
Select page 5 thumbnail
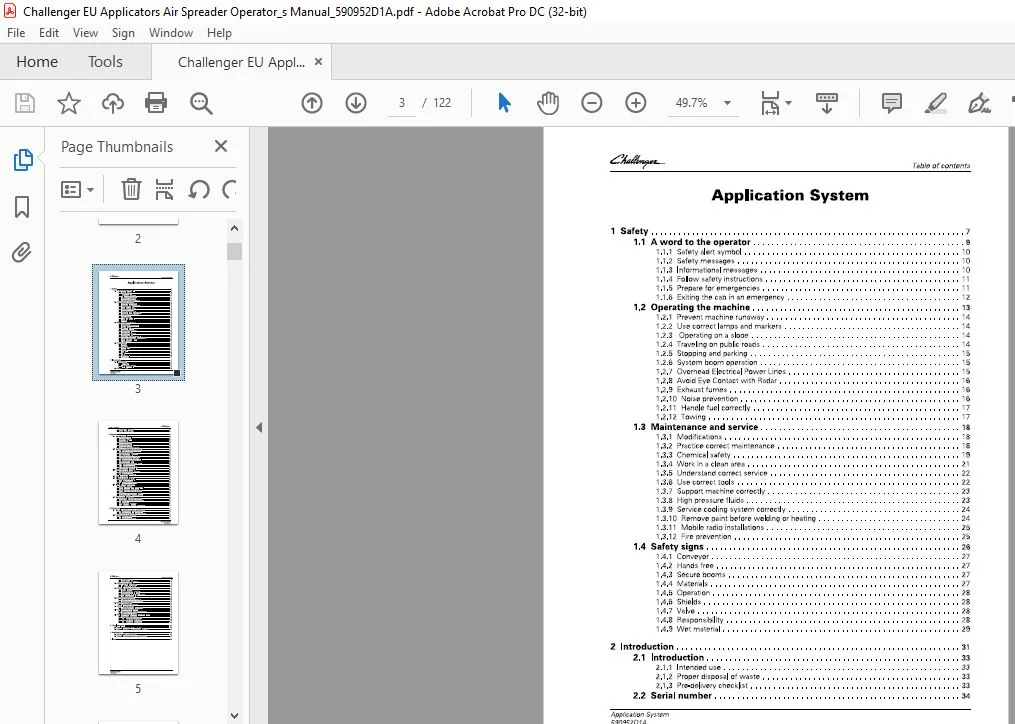[139, 622]
